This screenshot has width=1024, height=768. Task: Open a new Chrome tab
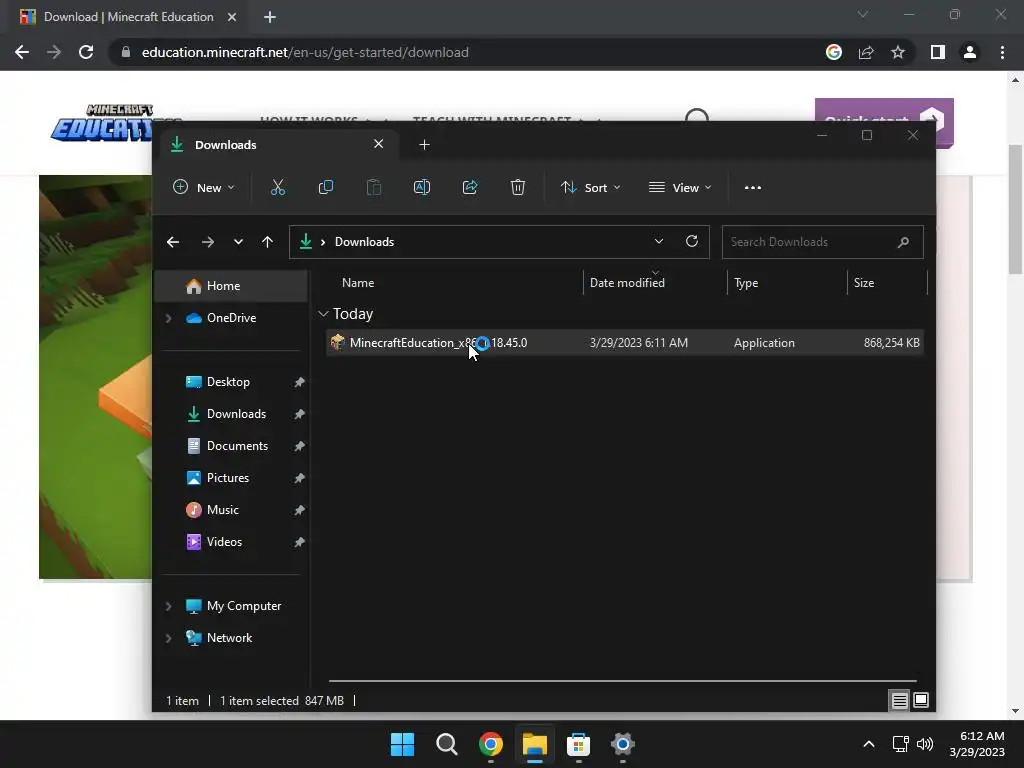pyautogui.click(x=270, y=17)
